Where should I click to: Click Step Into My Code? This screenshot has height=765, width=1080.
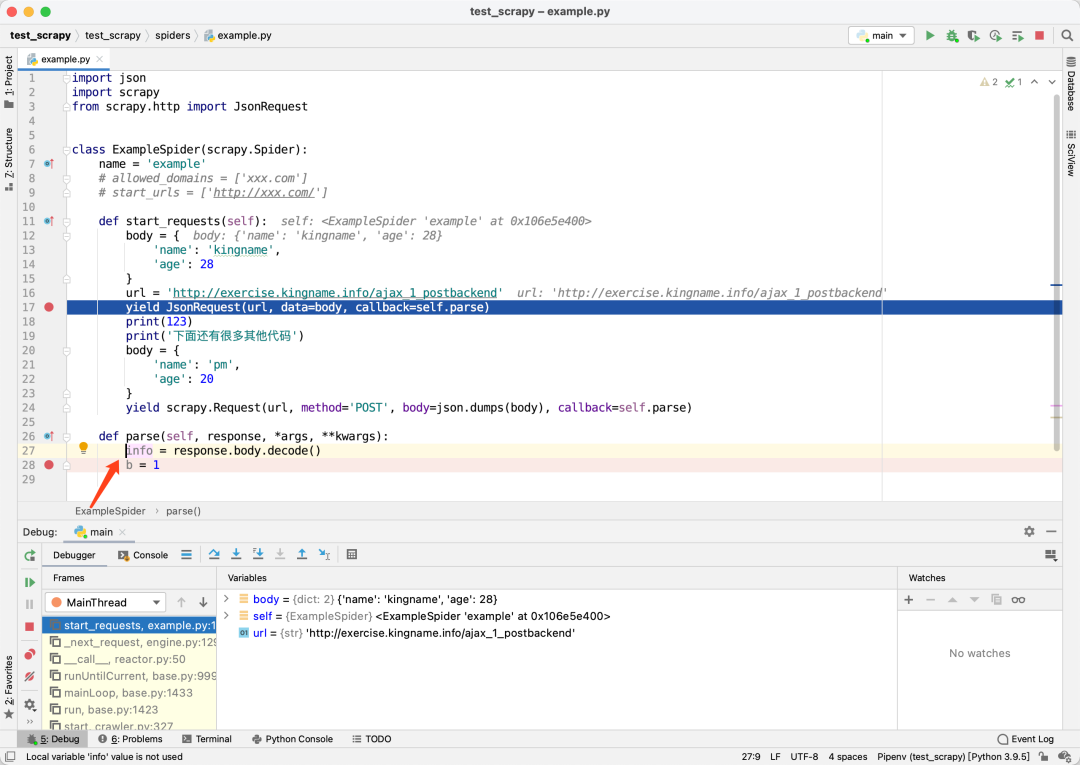[x=258, y=554]
